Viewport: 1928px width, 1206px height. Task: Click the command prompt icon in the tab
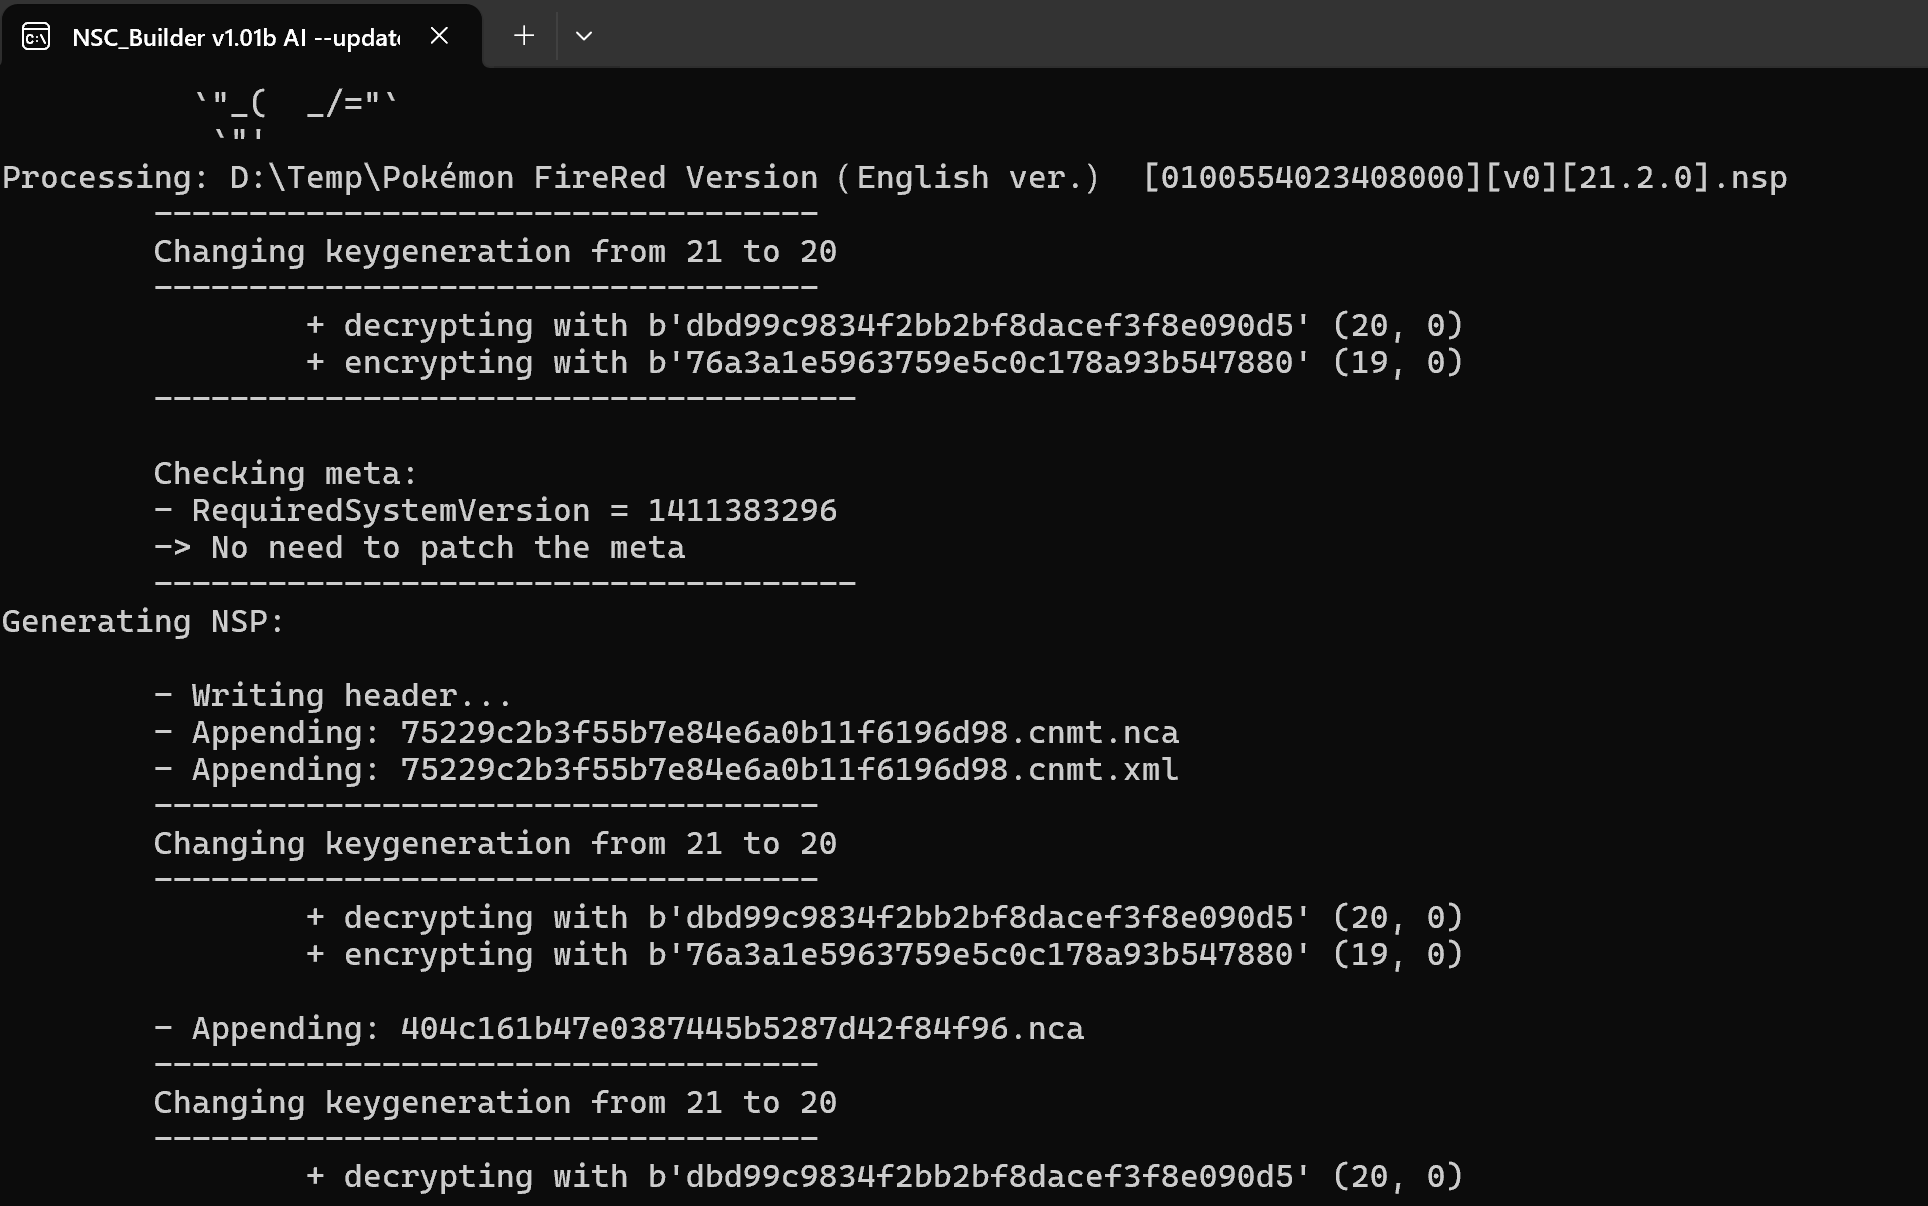(36, 37)
